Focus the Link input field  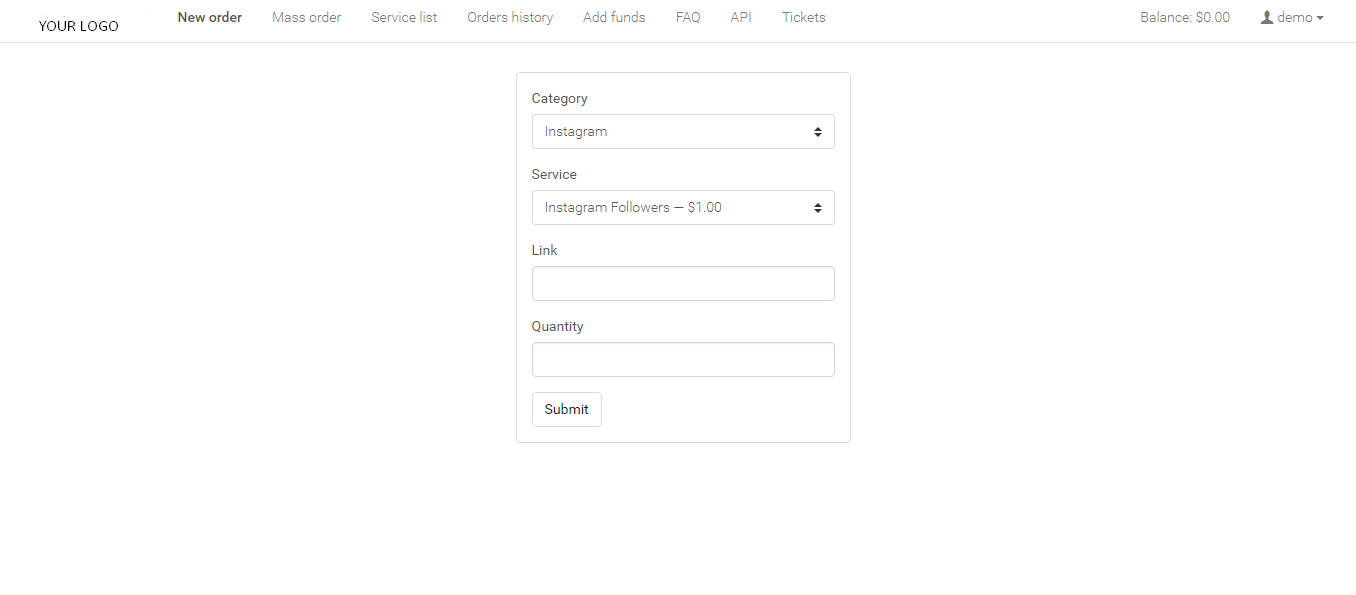tap(682, 283)
